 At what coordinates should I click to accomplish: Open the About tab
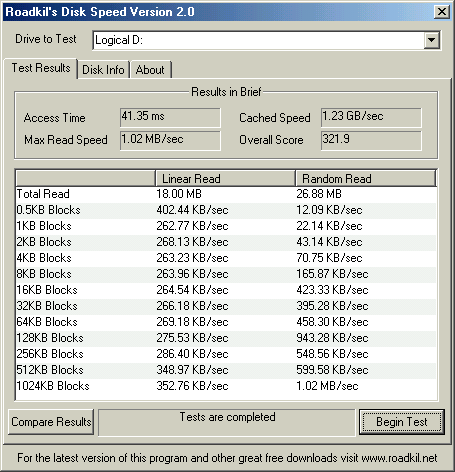[x=150, y=70]
